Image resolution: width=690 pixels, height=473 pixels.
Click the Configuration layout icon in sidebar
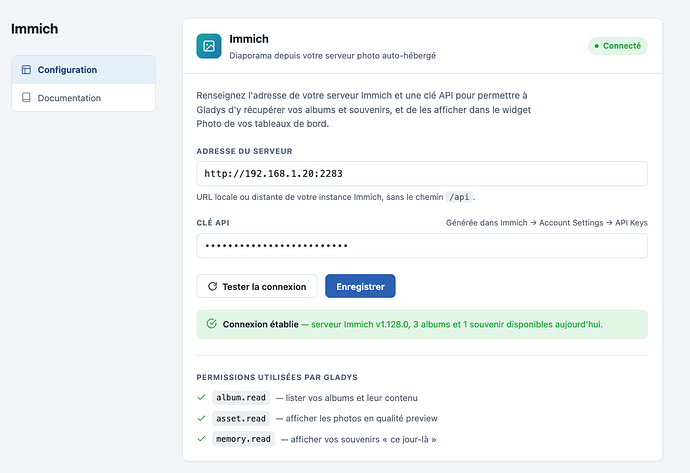tap(26, 70)
